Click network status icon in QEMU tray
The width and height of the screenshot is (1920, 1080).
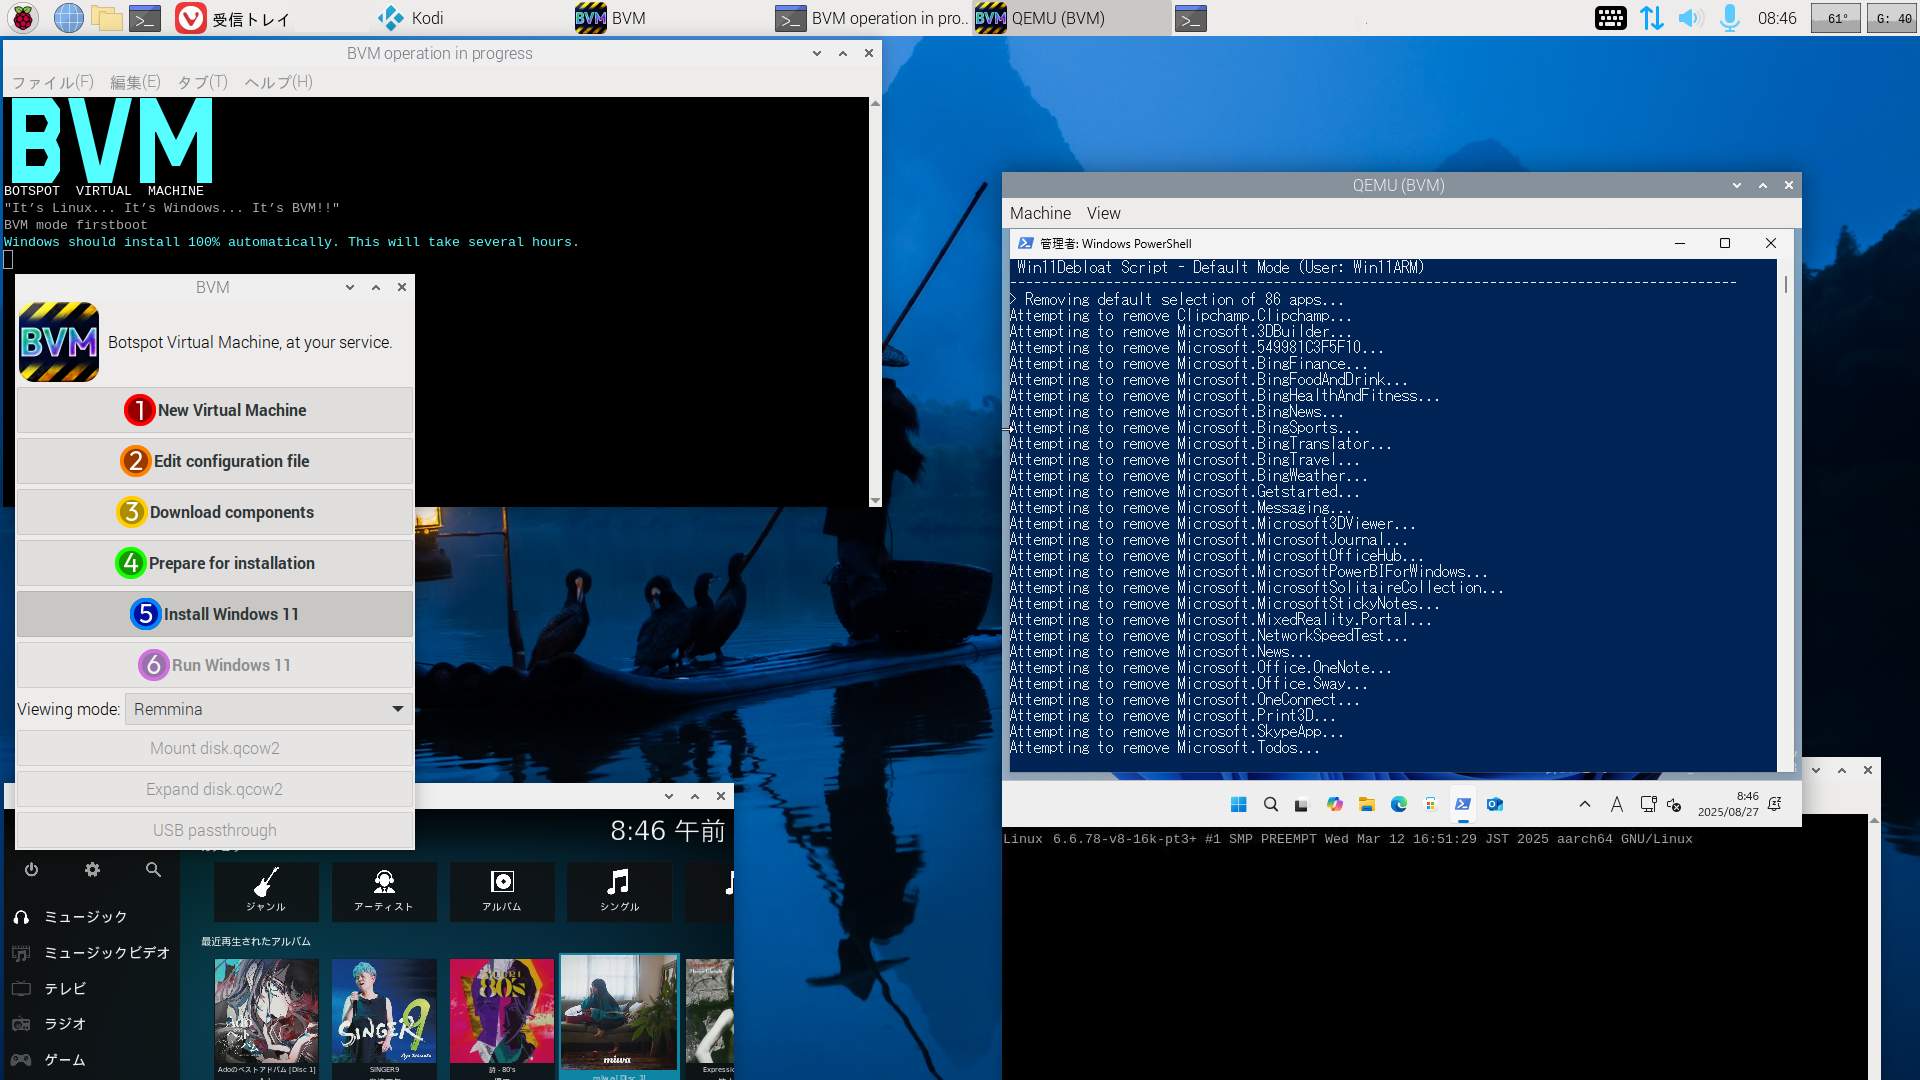[x=1648, y=804]
